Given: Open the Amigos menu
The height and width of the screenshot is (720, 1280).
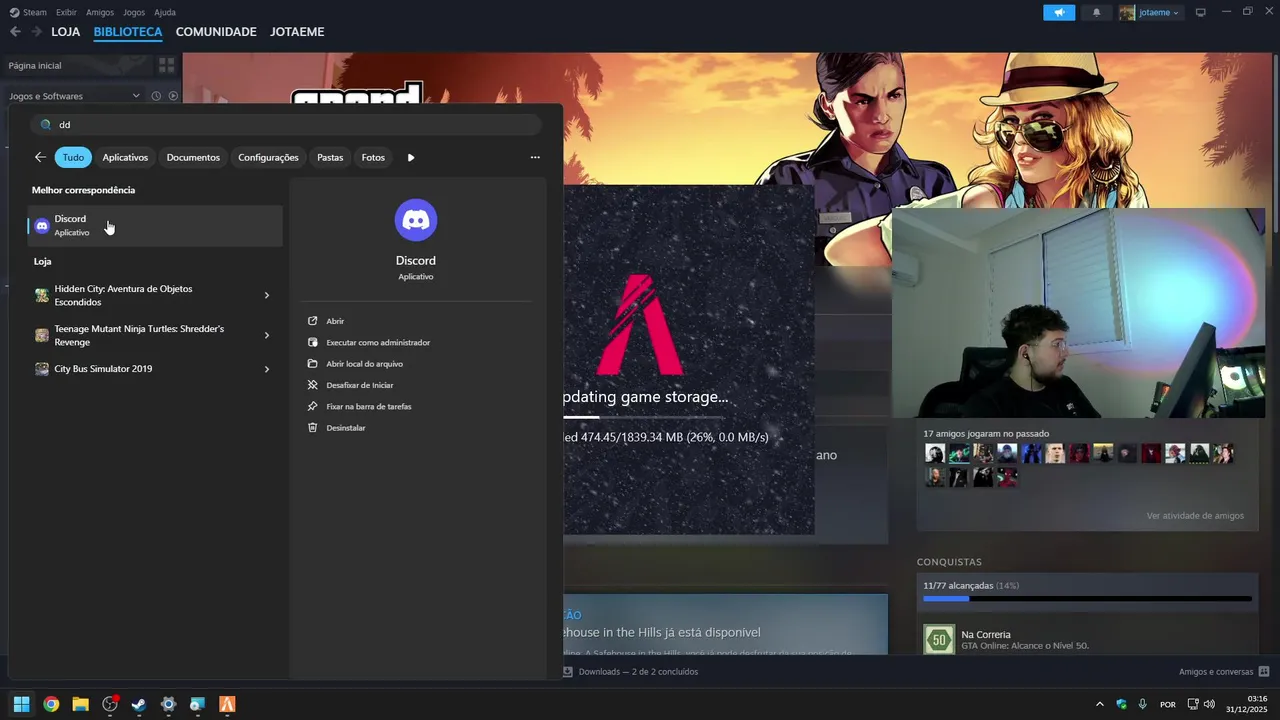Looking at the screenshot, I should coord(100,12).
